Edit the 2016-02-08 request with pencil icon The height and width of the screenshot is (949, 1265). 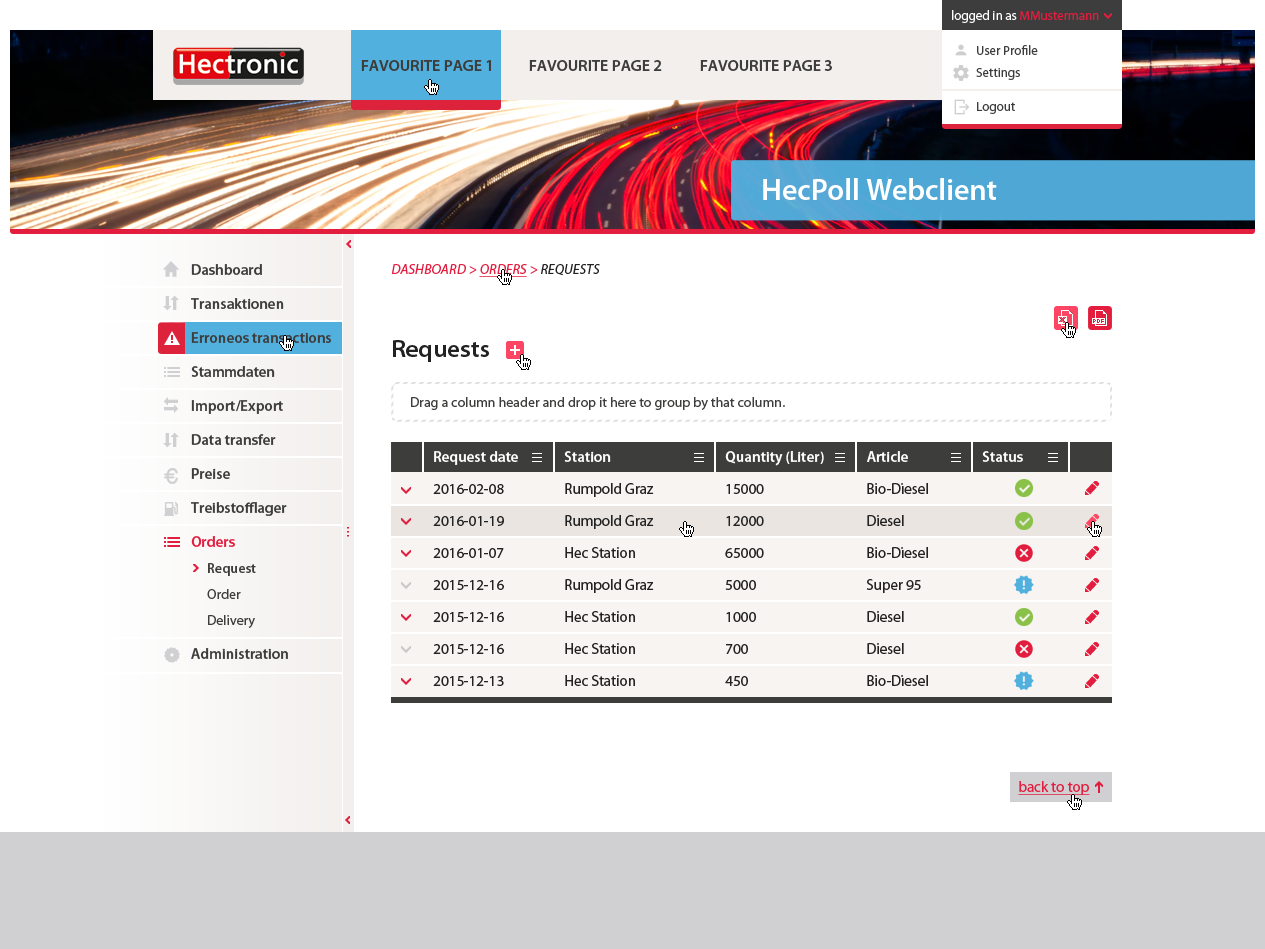point(1092,489)
